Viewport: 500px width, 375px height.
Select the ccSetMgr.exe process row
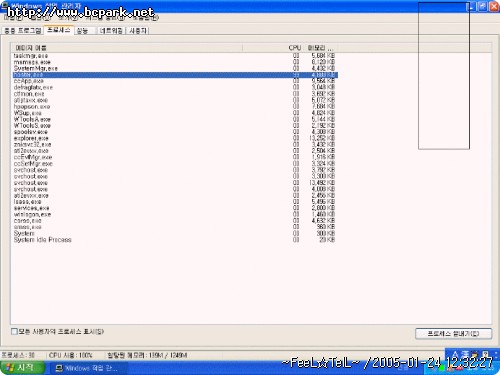pyautogui.click(x=175, y=164)
